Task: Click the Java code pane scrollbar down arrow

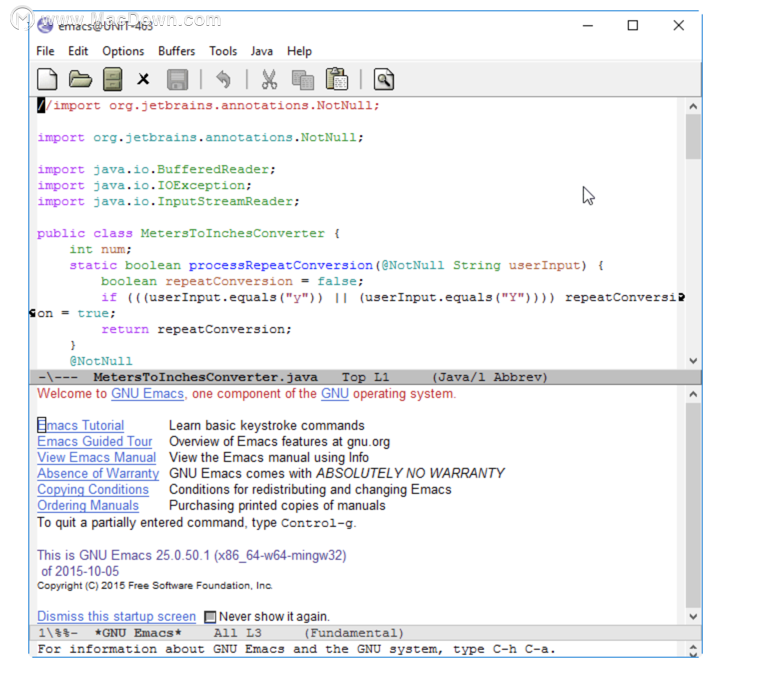Action: (693, 361)
